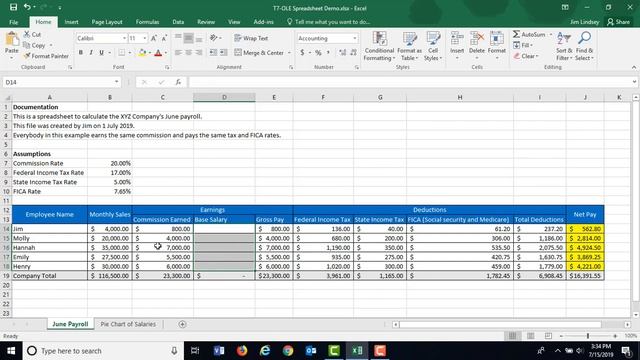This screenshot has height=360, width=640.
Task: Click the Save icon in title bar
Action: pyautogui.click(x=13, y=7)
